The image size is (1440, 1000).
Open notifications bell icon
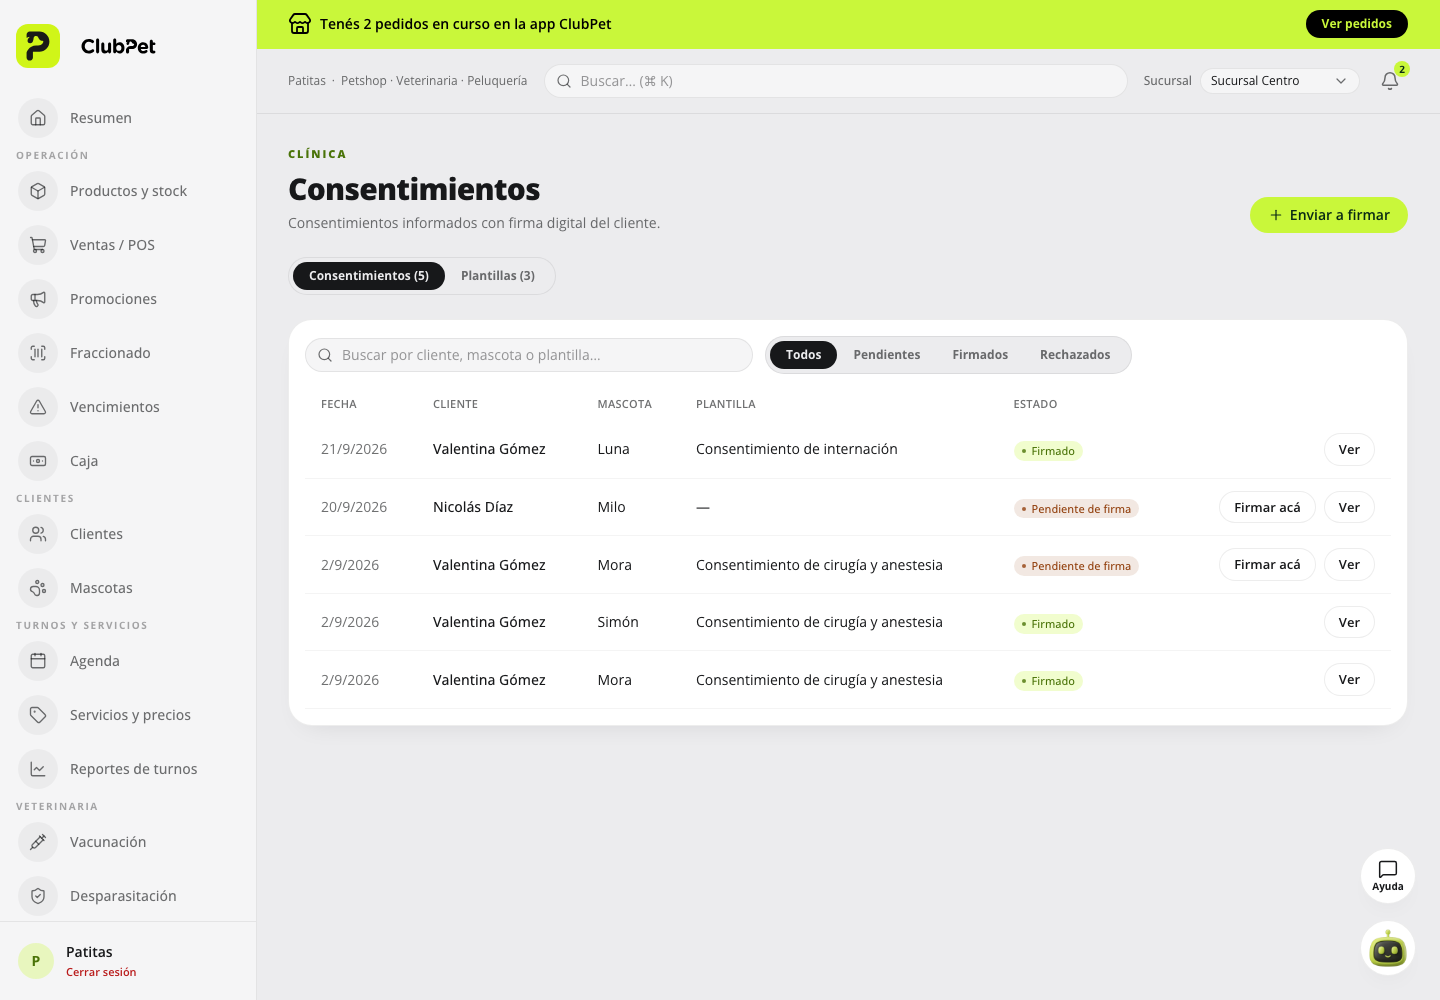[1390, 81]
